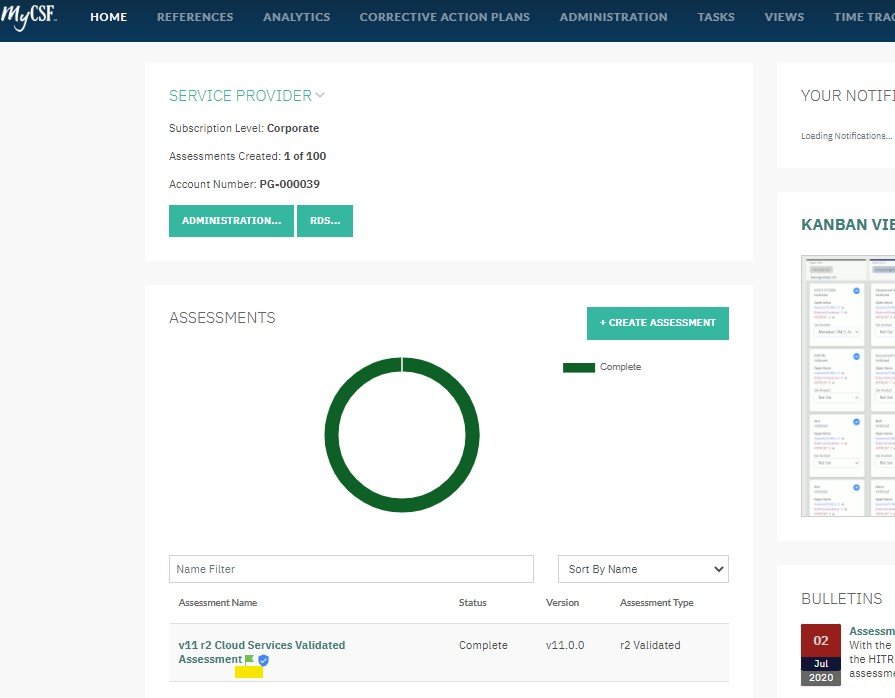The width and height of the screenshot is (895, 698).
Task: Click the blue verified shield badge
Action: pyautogui.click(x=263, y=660)
